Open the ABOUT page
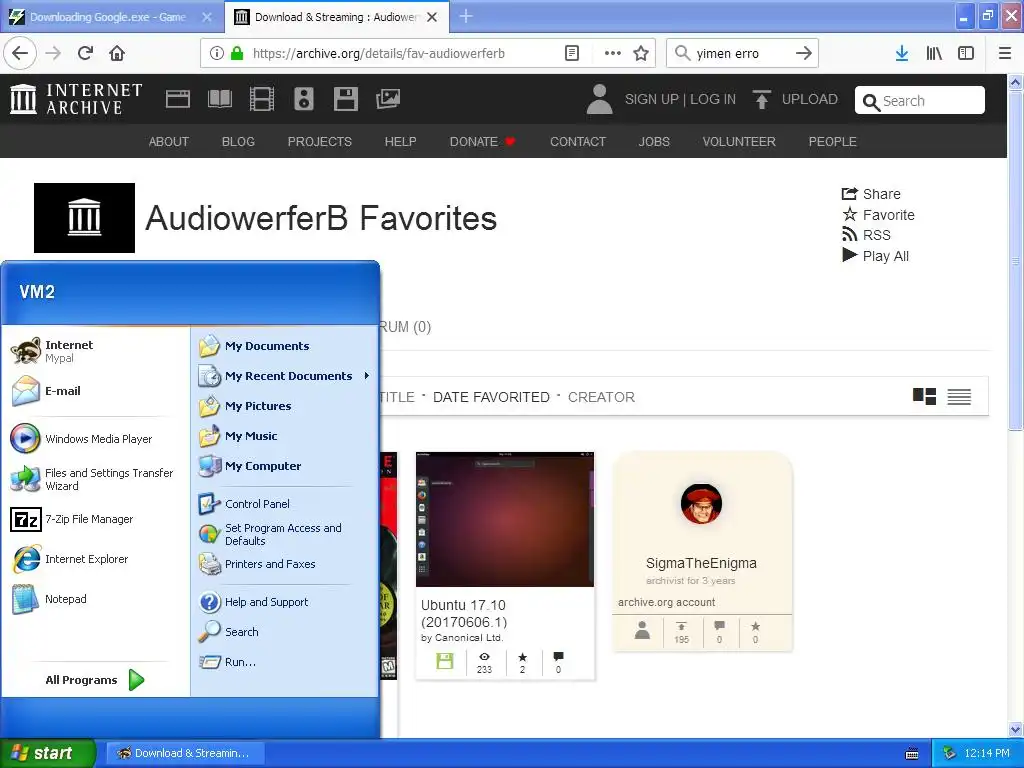 168,142
